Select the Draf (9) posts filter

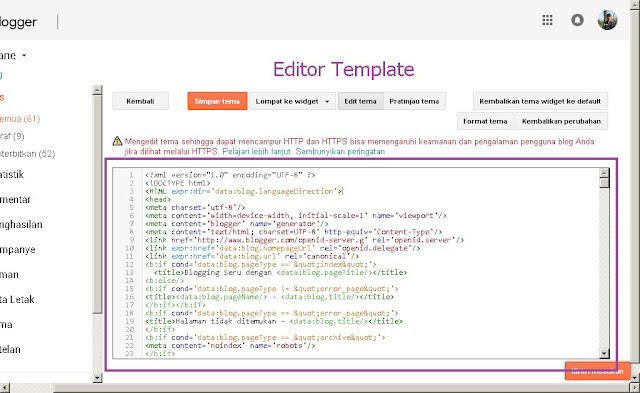[12, 136]
